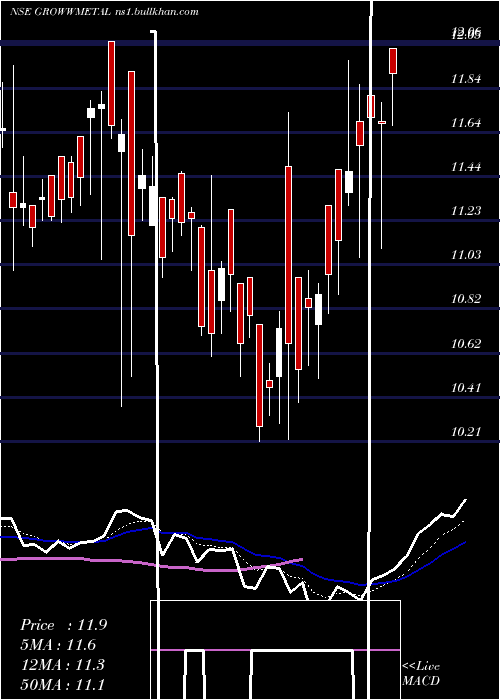Click the tall red candle reaching 12.05
Image resolution: width=500 pixels, height=700 pixels.
pyautogui.click(x=111, y=83)
